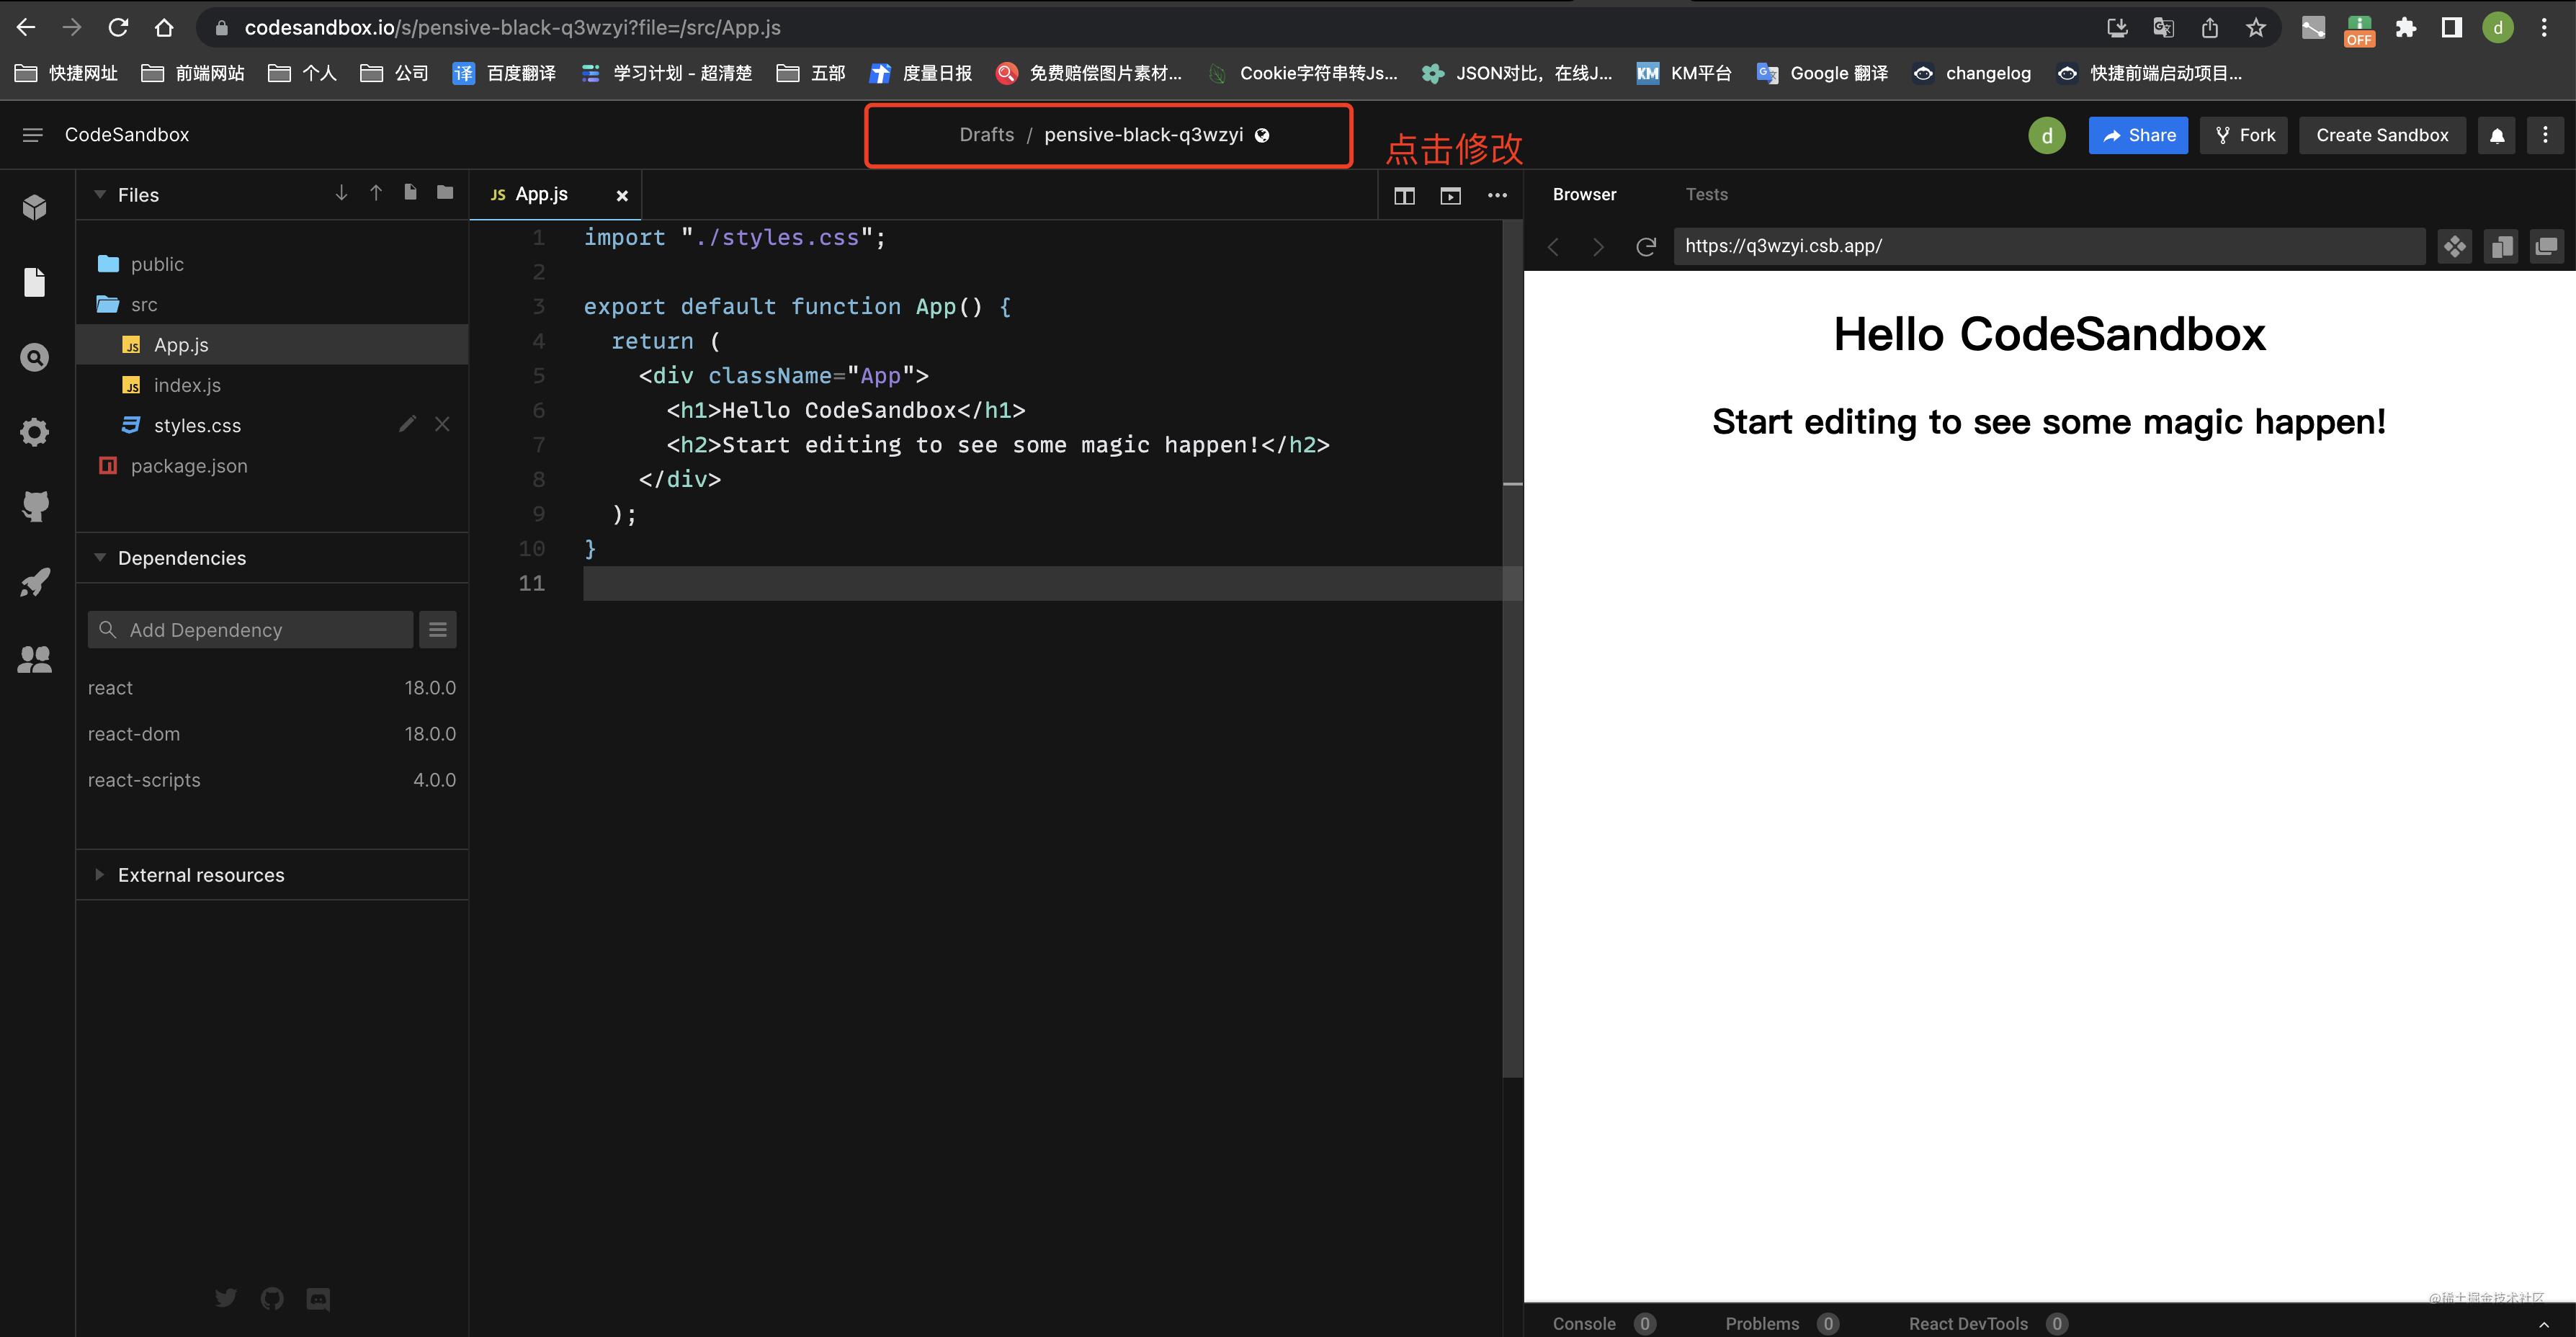Reload the Chrome page
The image size is (2576, 1337).
pyautogui.click(x=118, y=27)
